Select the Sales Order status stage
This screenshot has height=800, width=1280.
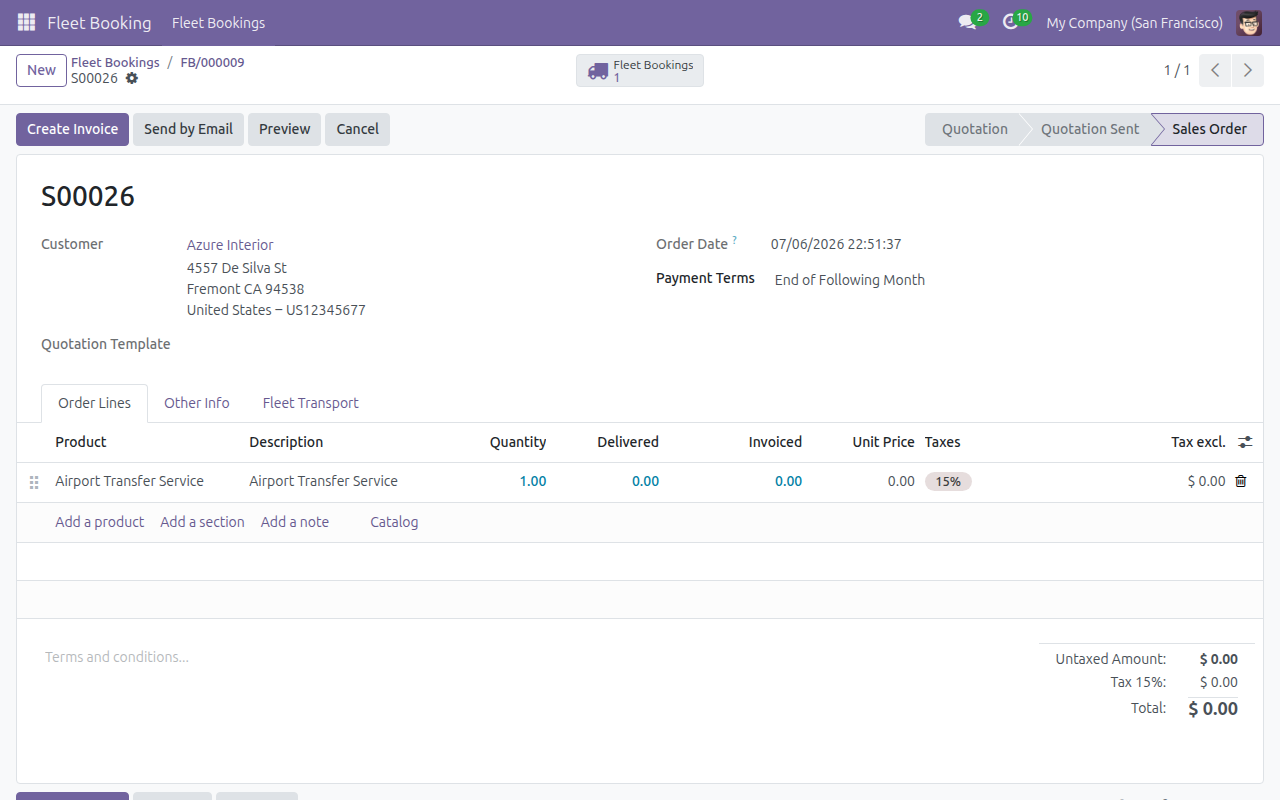tap(1209, 129)
